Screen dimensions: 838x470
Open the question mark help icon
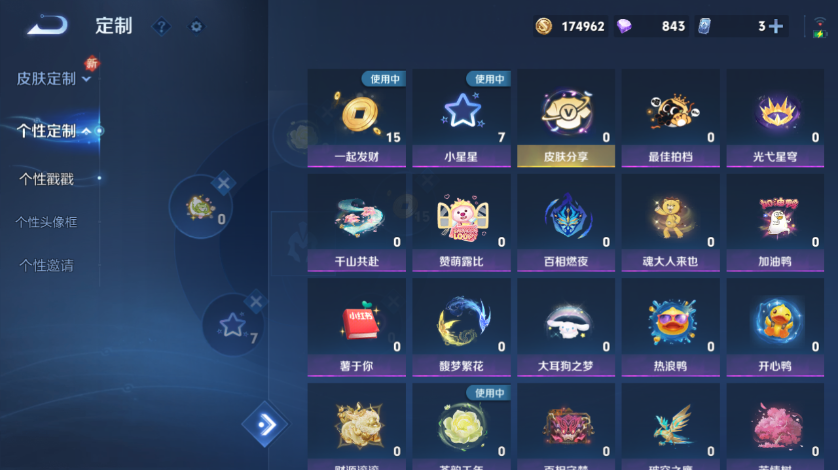tap(161, 26)
